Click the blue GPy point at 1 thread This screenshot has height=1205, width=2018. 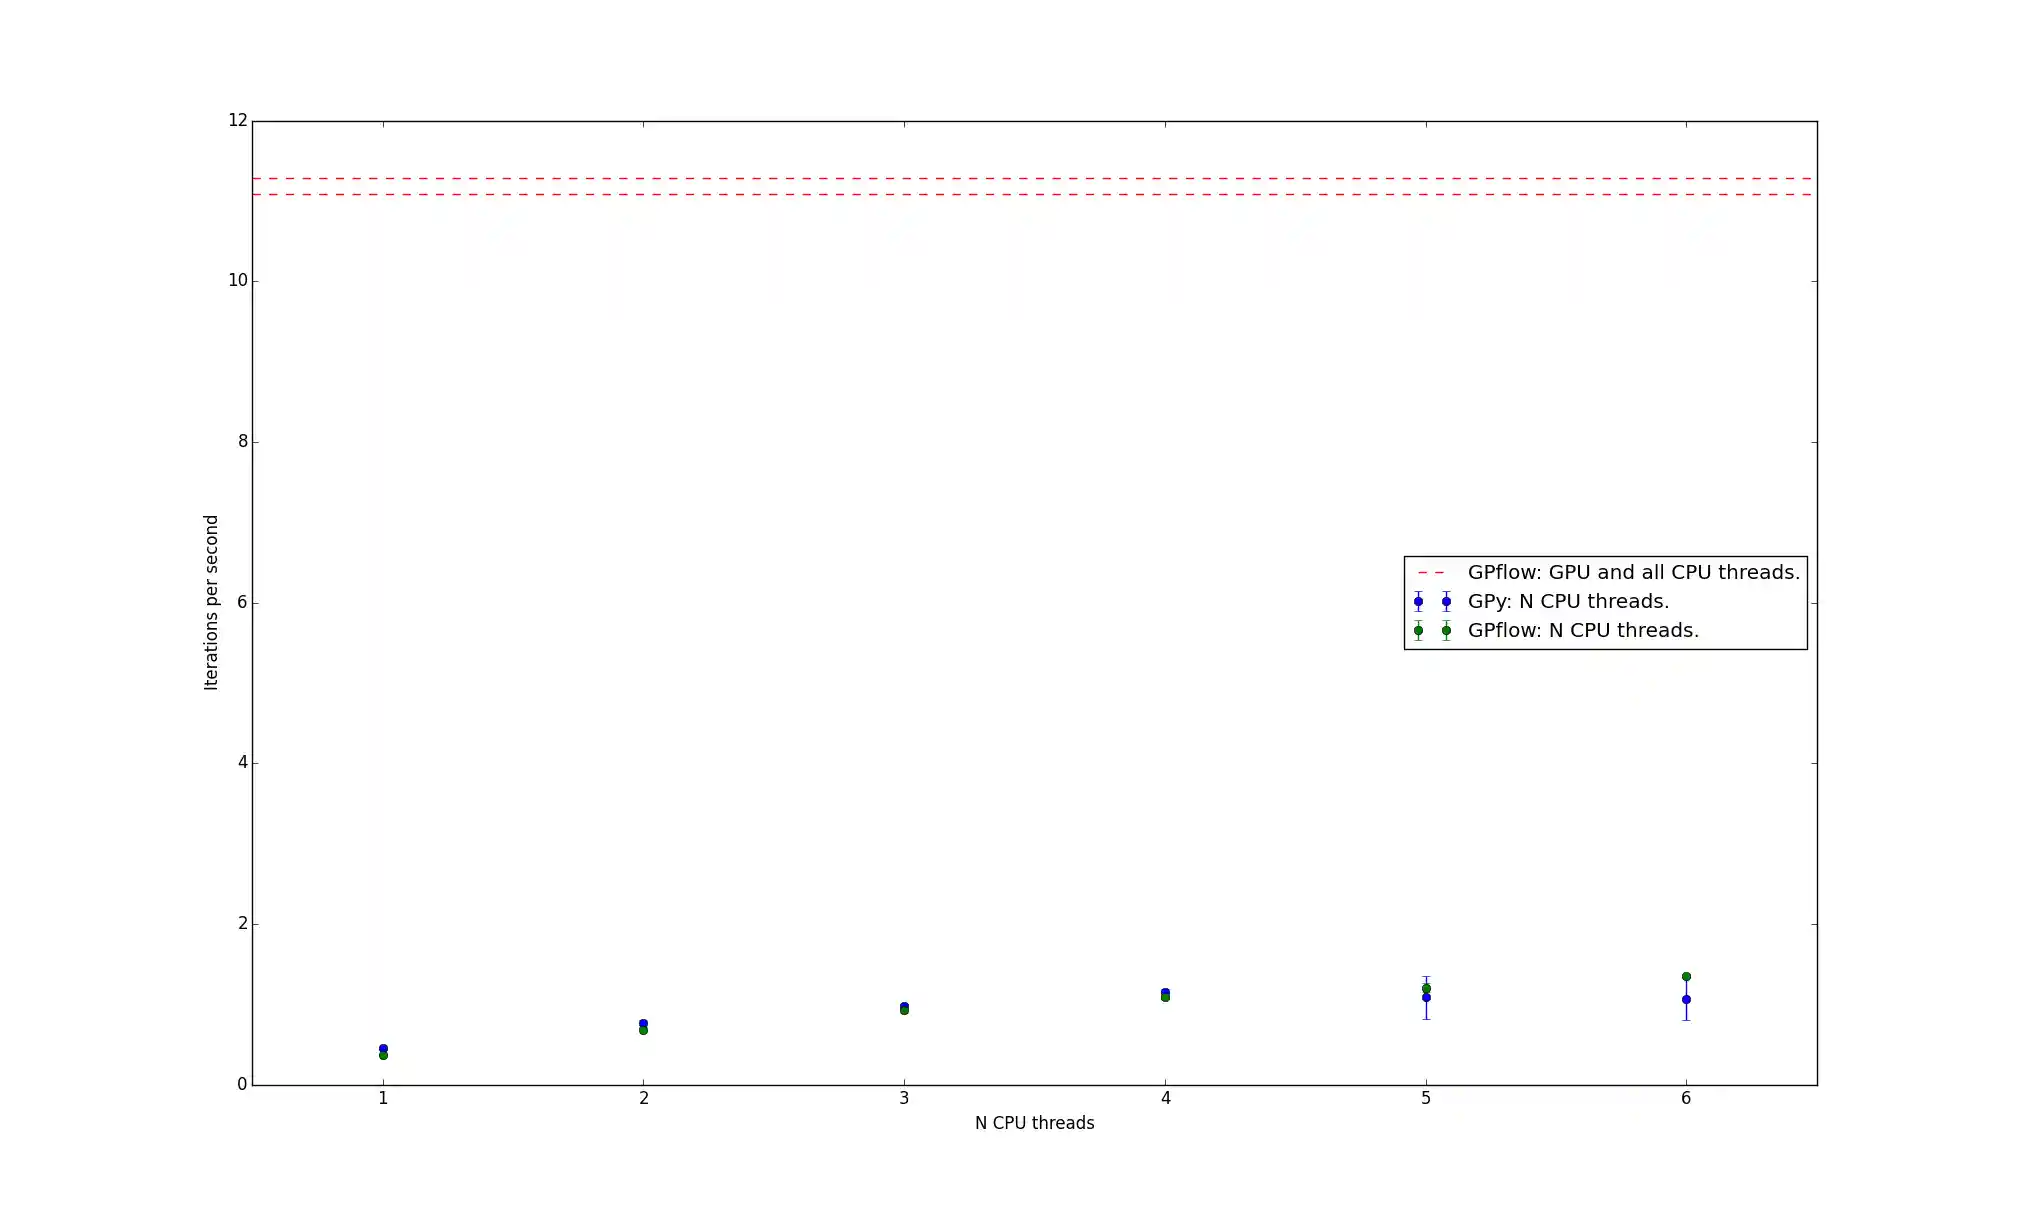[383, 1048]
